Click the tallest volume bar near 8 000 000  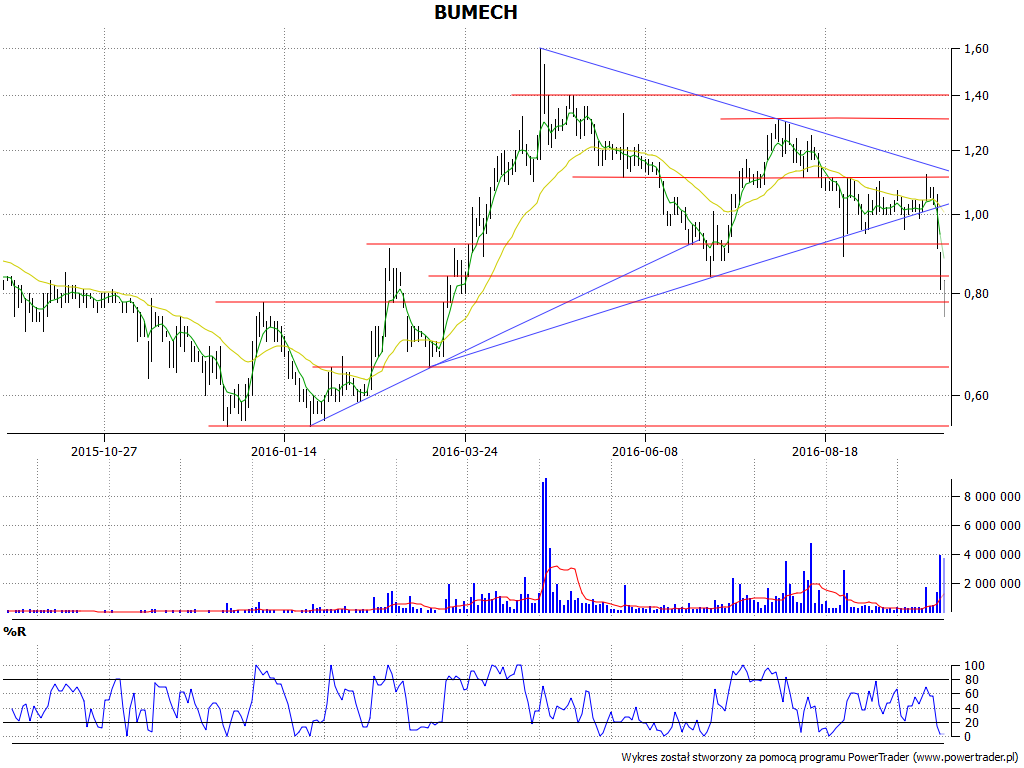coord(545,545)
